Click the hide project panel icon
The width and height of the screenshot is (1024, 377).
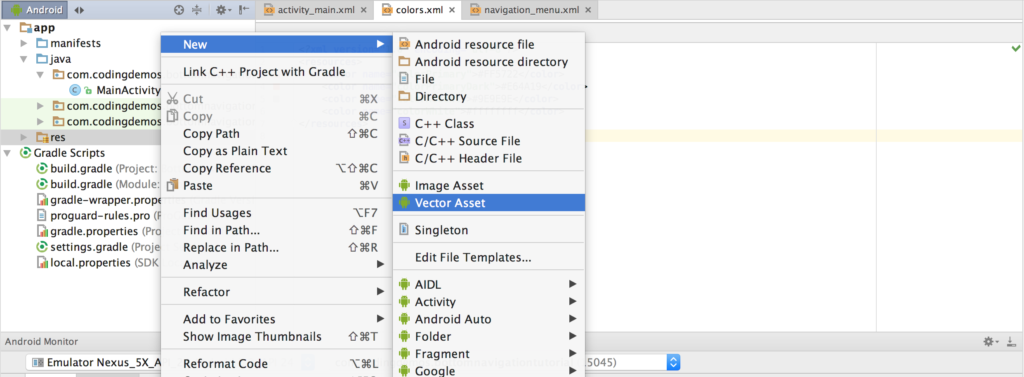pos(244,10)
